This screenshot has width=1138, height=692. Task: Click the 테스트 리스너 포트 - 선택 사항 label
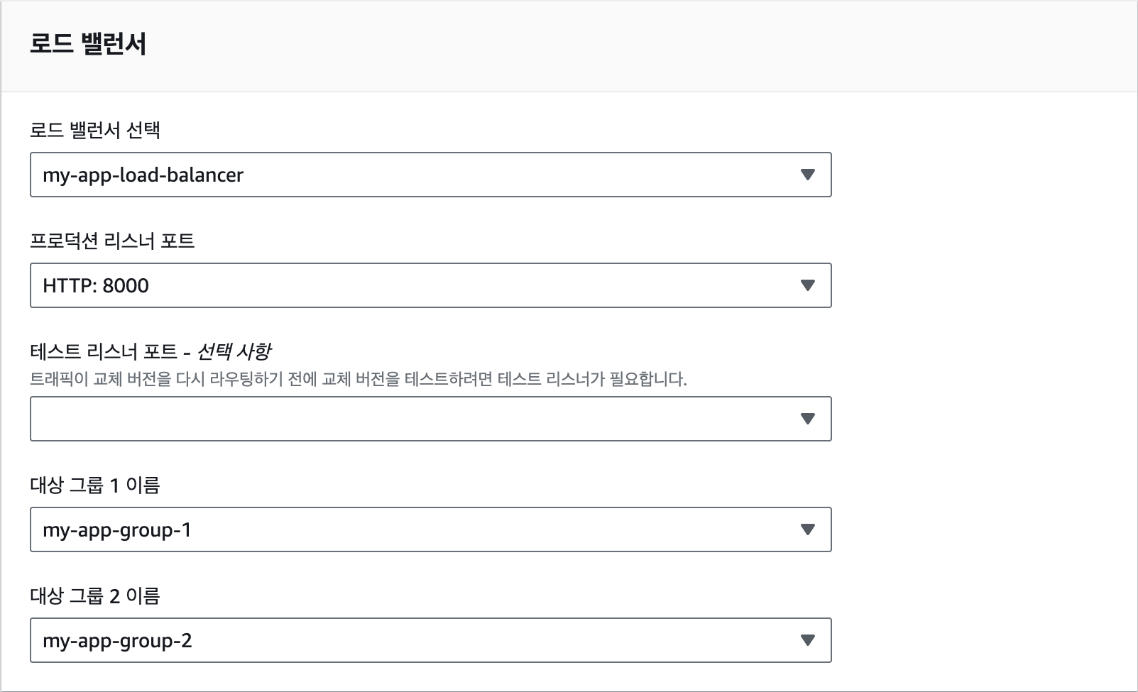[x=150, y=351]
